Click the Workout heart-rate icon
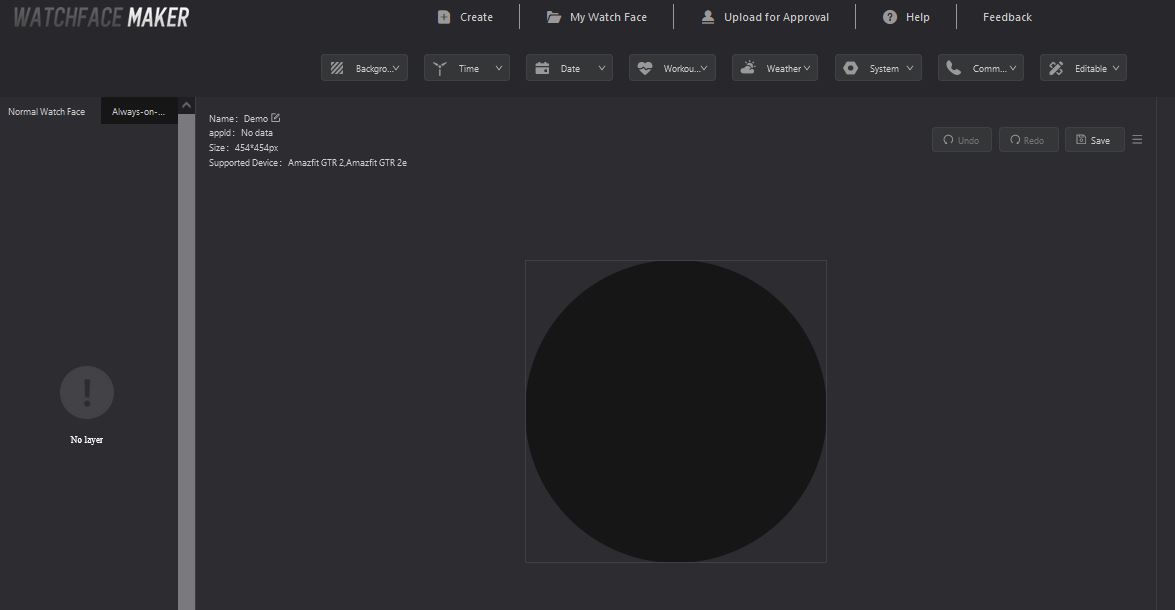The height and width of the screenshot is (610, 1175). pos(644,68)
